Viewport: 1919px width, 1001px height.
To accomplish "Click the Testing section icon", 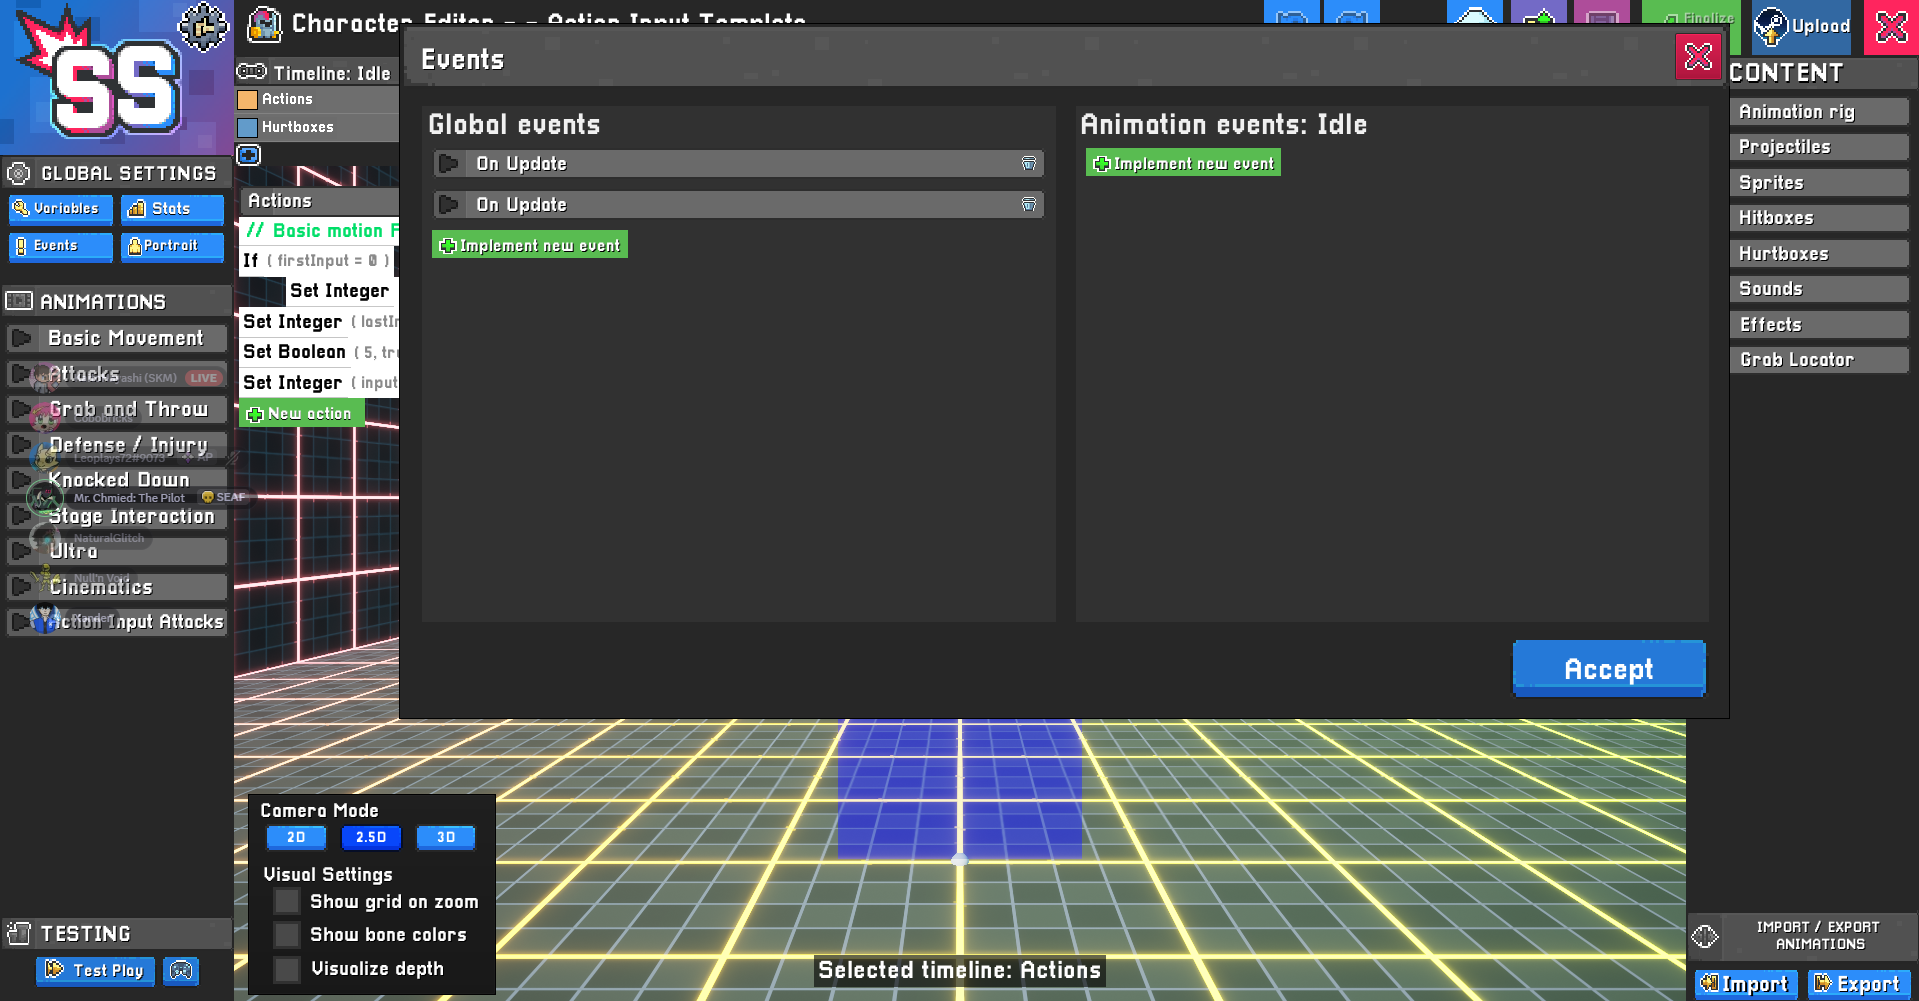I will (x=19, y=934).
